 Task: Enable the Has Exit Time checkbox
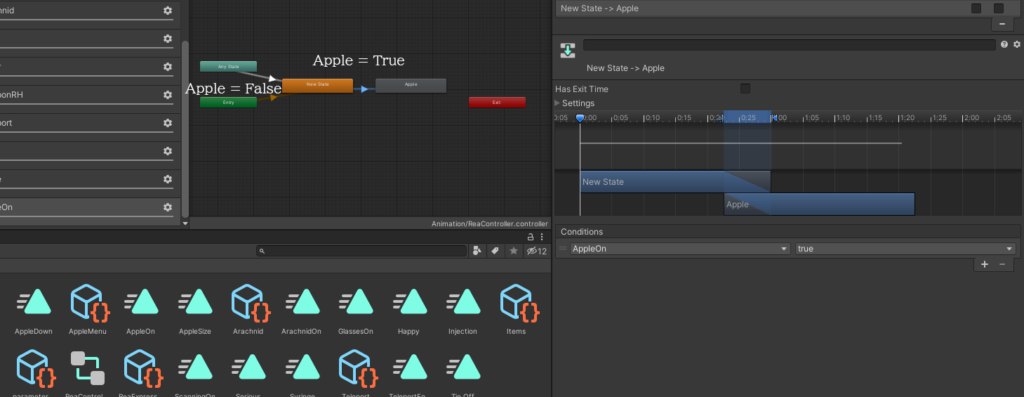coord(745,89)
